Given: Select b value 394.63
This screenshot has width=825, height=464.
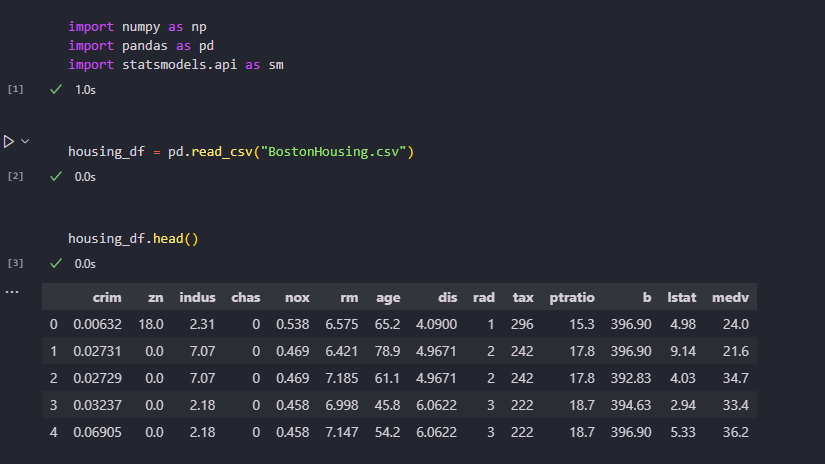Looking at the screenshot, I should pos(631,406).
